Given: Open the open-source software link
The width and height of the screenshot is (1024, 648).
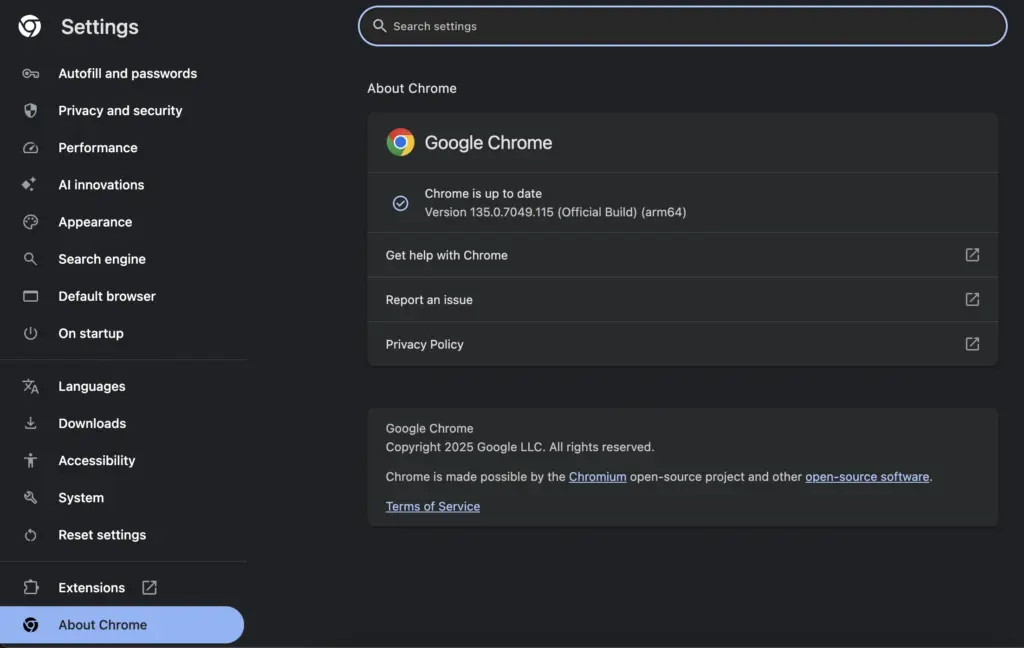Looking at the screenshot, I should [867, 477].
